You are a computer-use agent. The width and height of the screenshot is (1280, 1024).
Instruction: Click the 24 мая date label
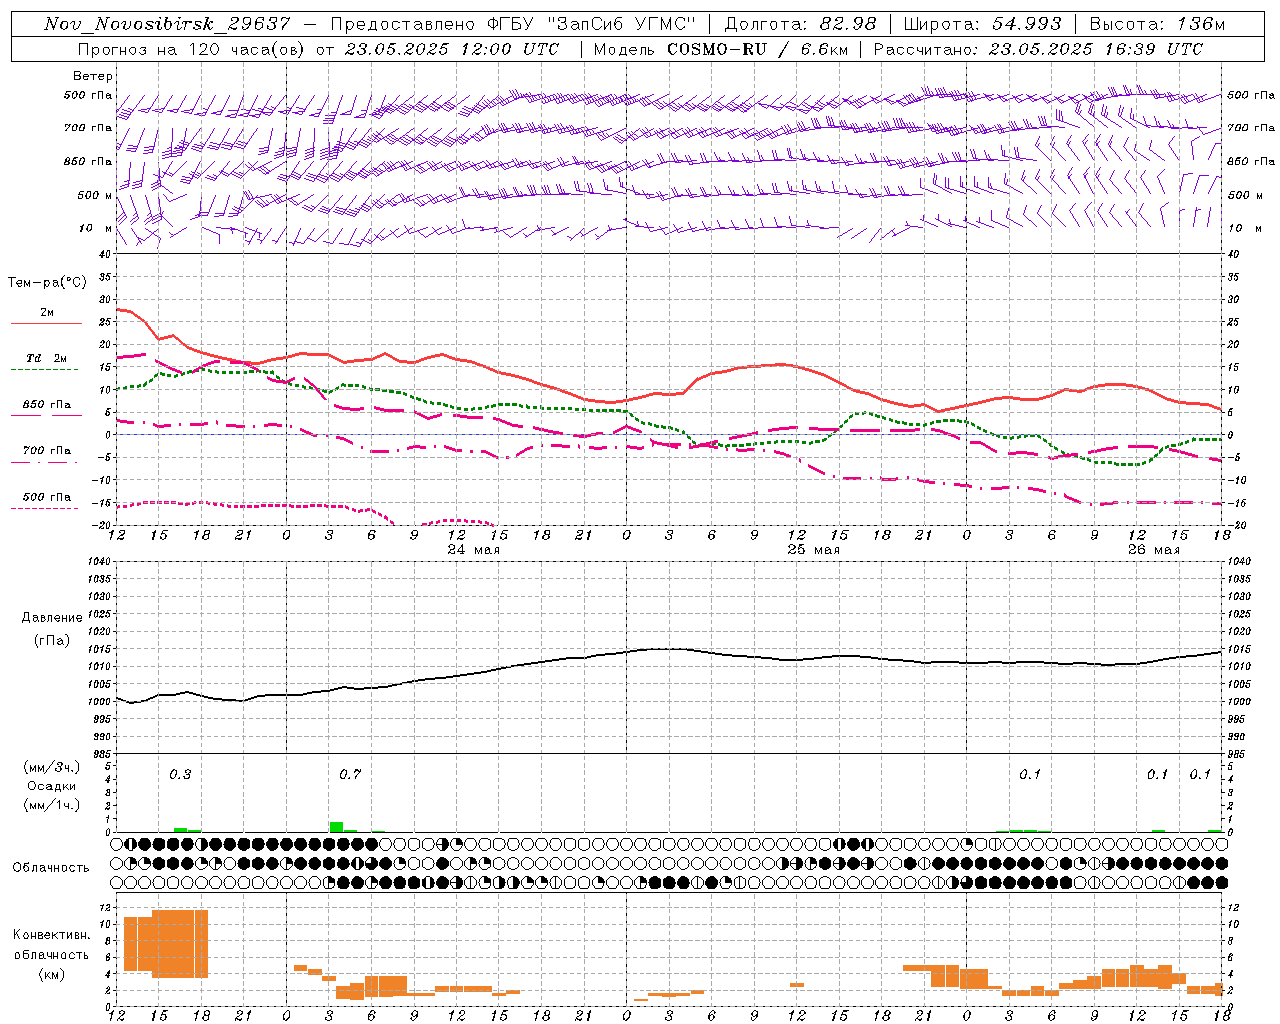point(473,550)
